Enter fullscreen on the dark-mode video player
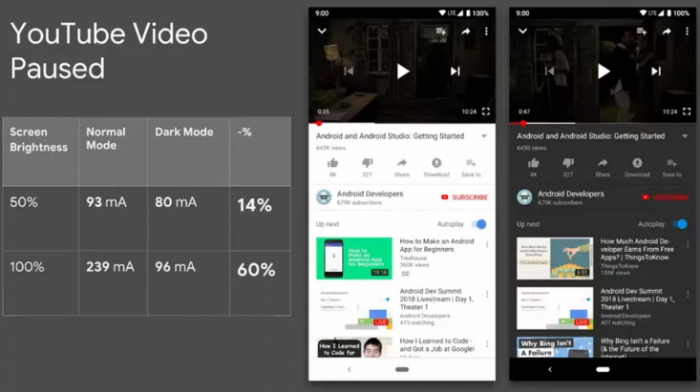 click(x=687, y=111)
